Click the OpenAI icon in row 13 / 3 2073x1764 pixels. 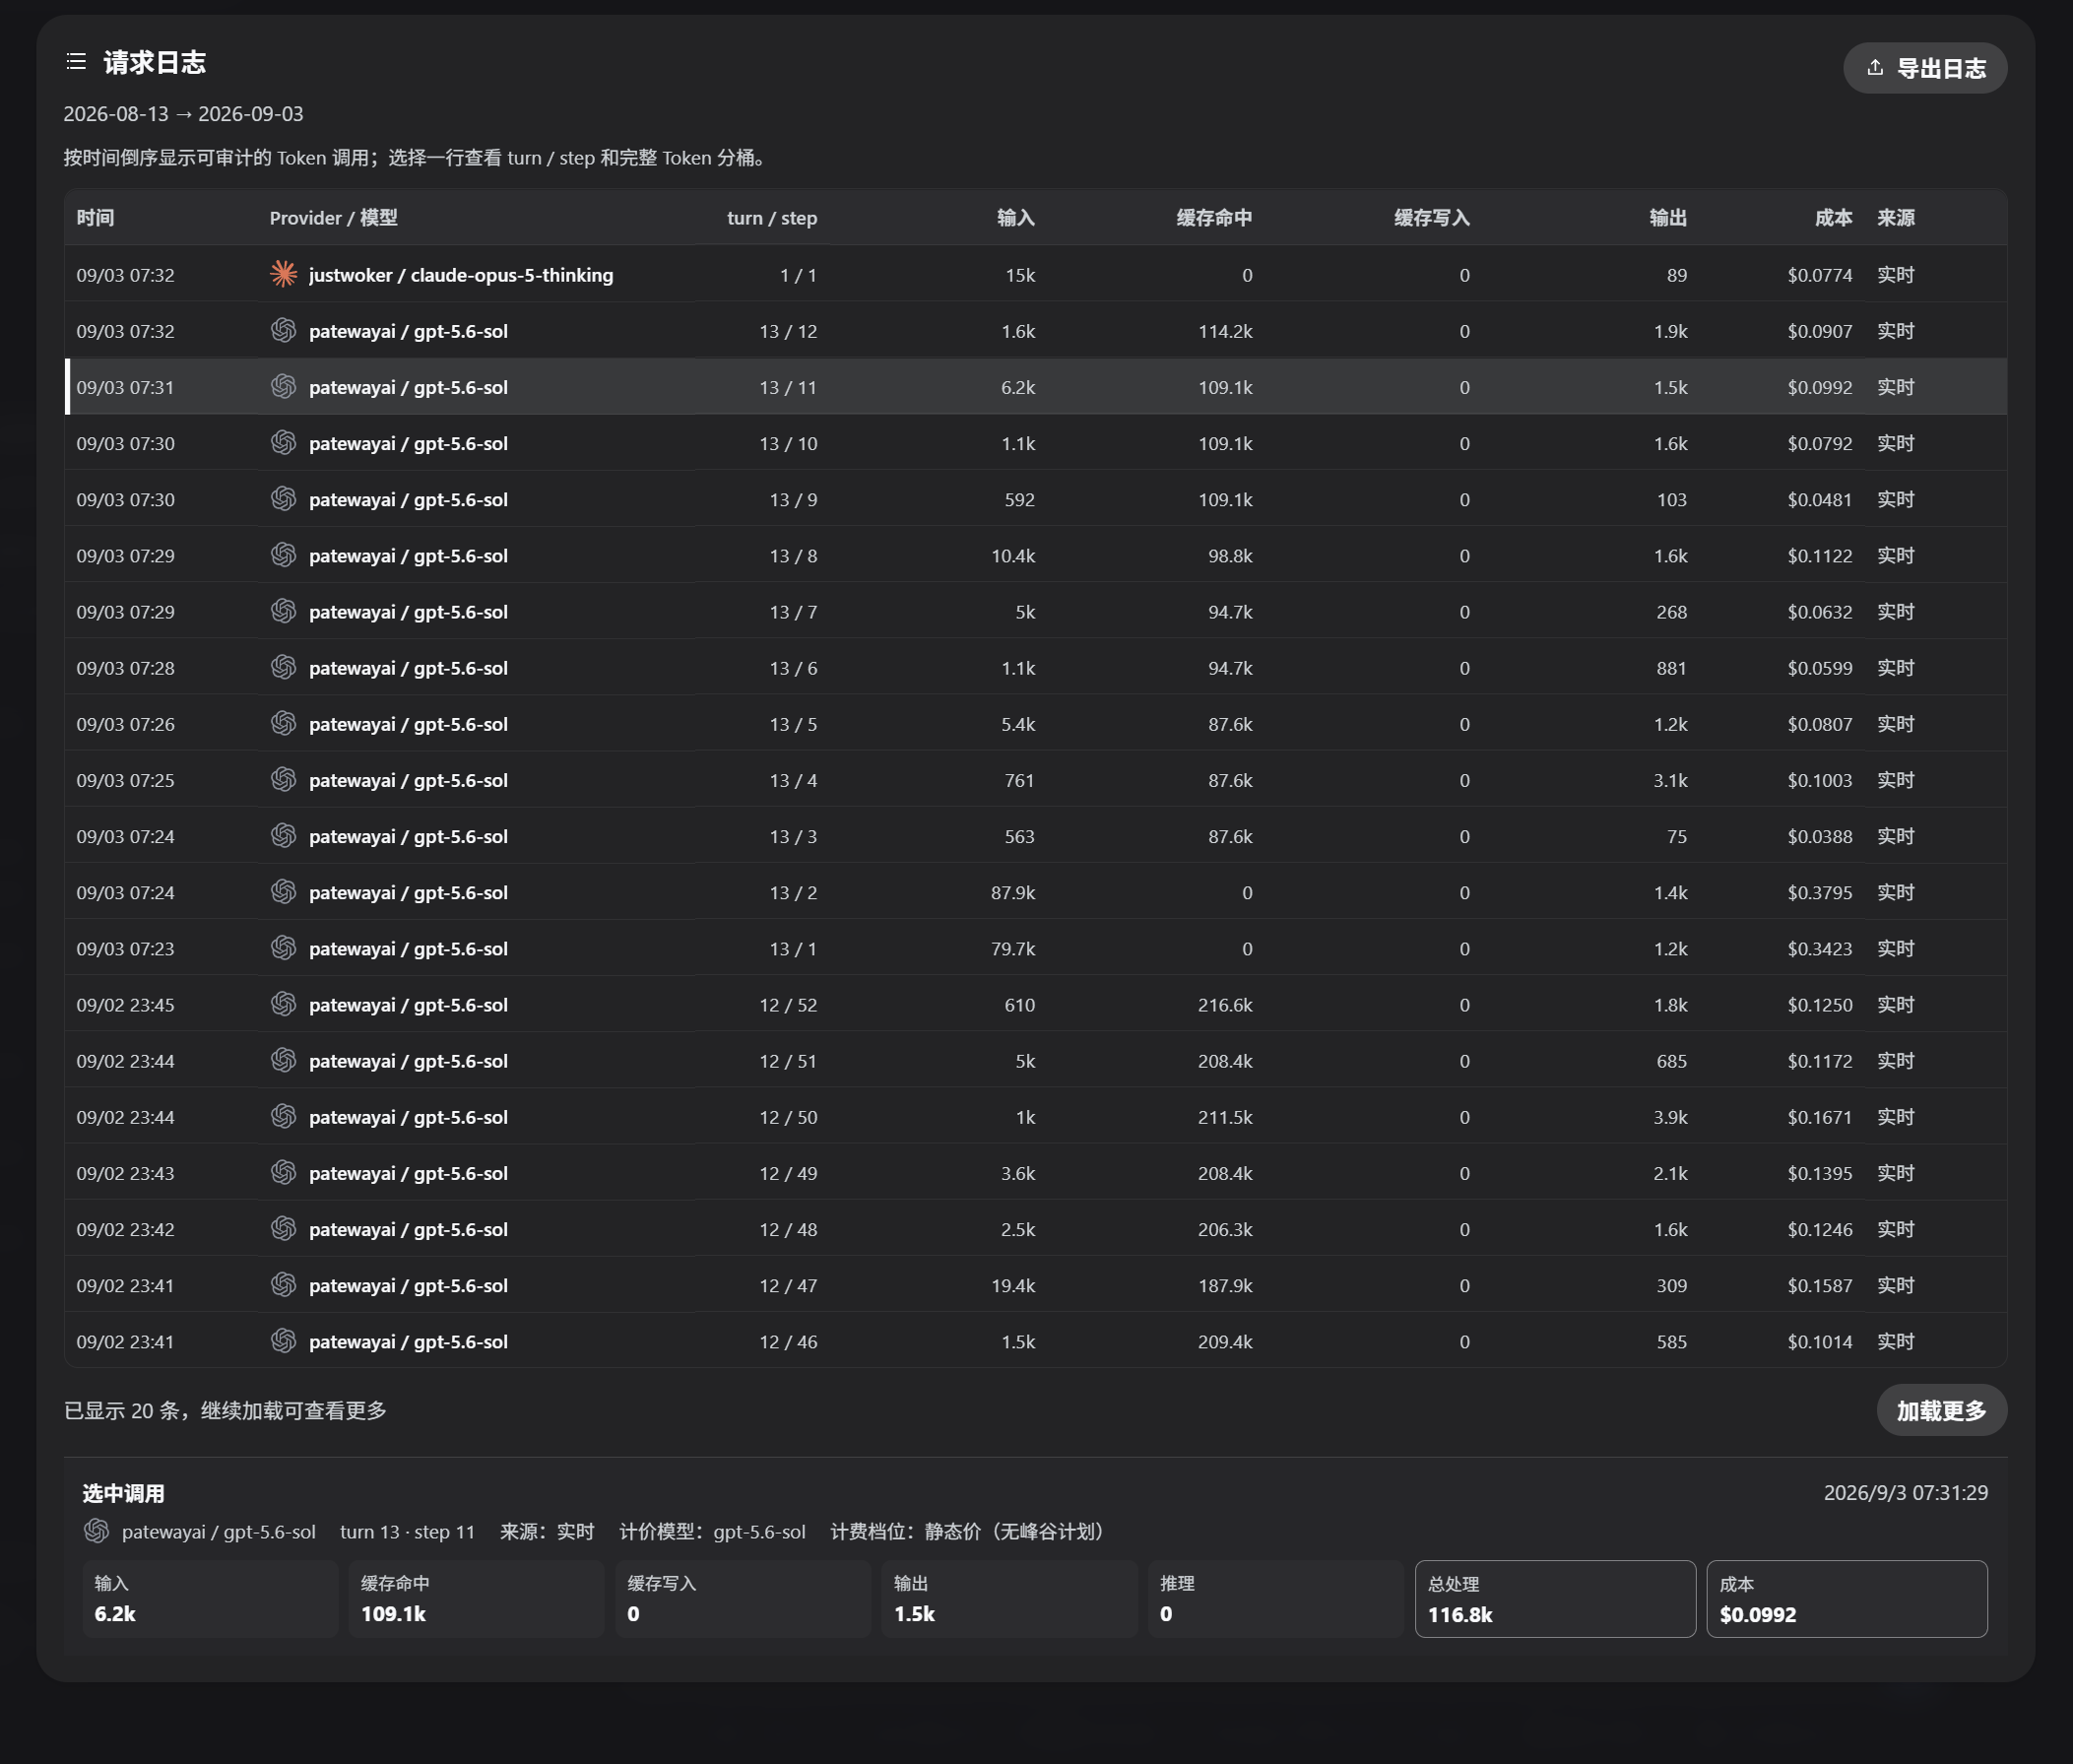[x=284, y=835]
